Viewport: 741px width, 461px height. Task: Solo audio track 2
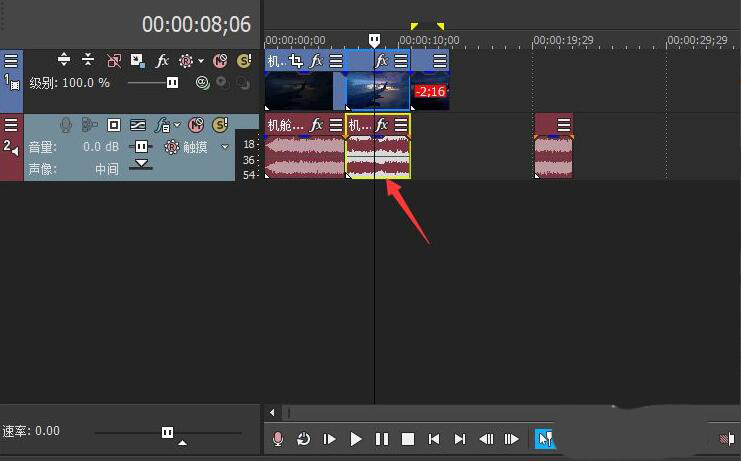(220, 125)
